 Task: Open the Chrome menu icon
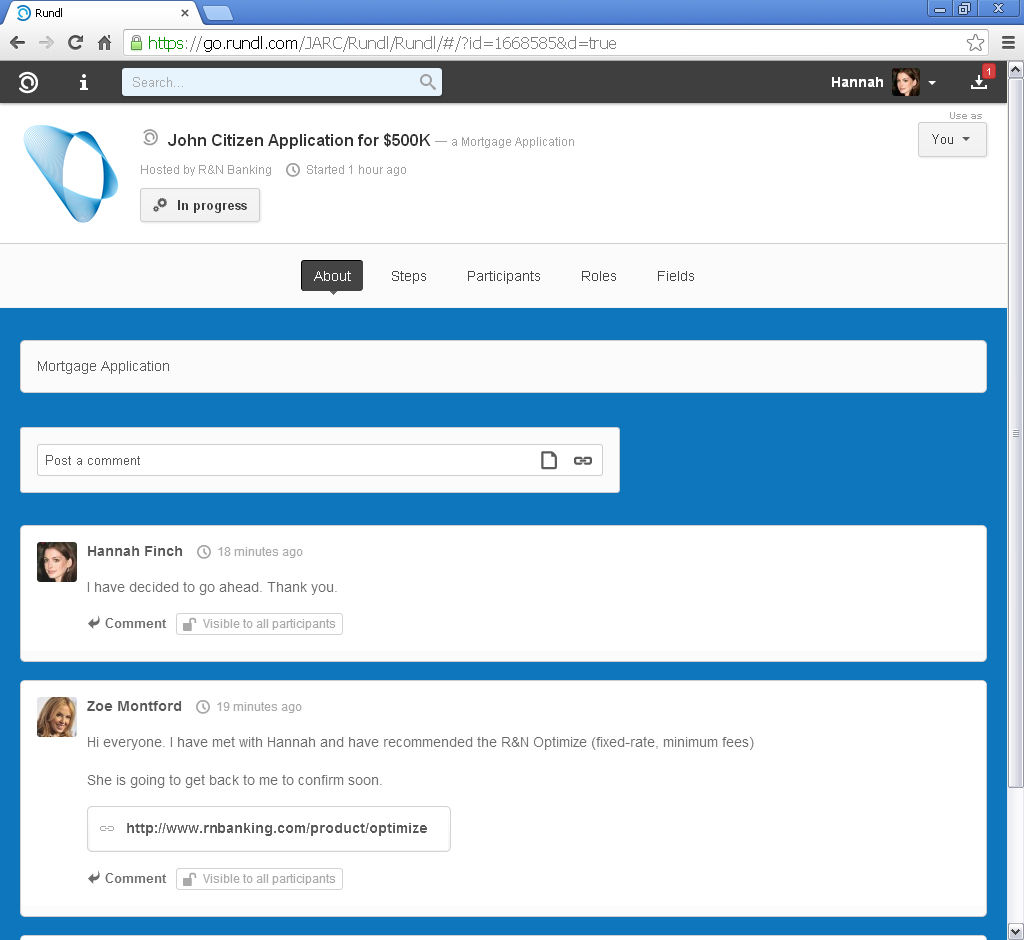click(1008, 43)
